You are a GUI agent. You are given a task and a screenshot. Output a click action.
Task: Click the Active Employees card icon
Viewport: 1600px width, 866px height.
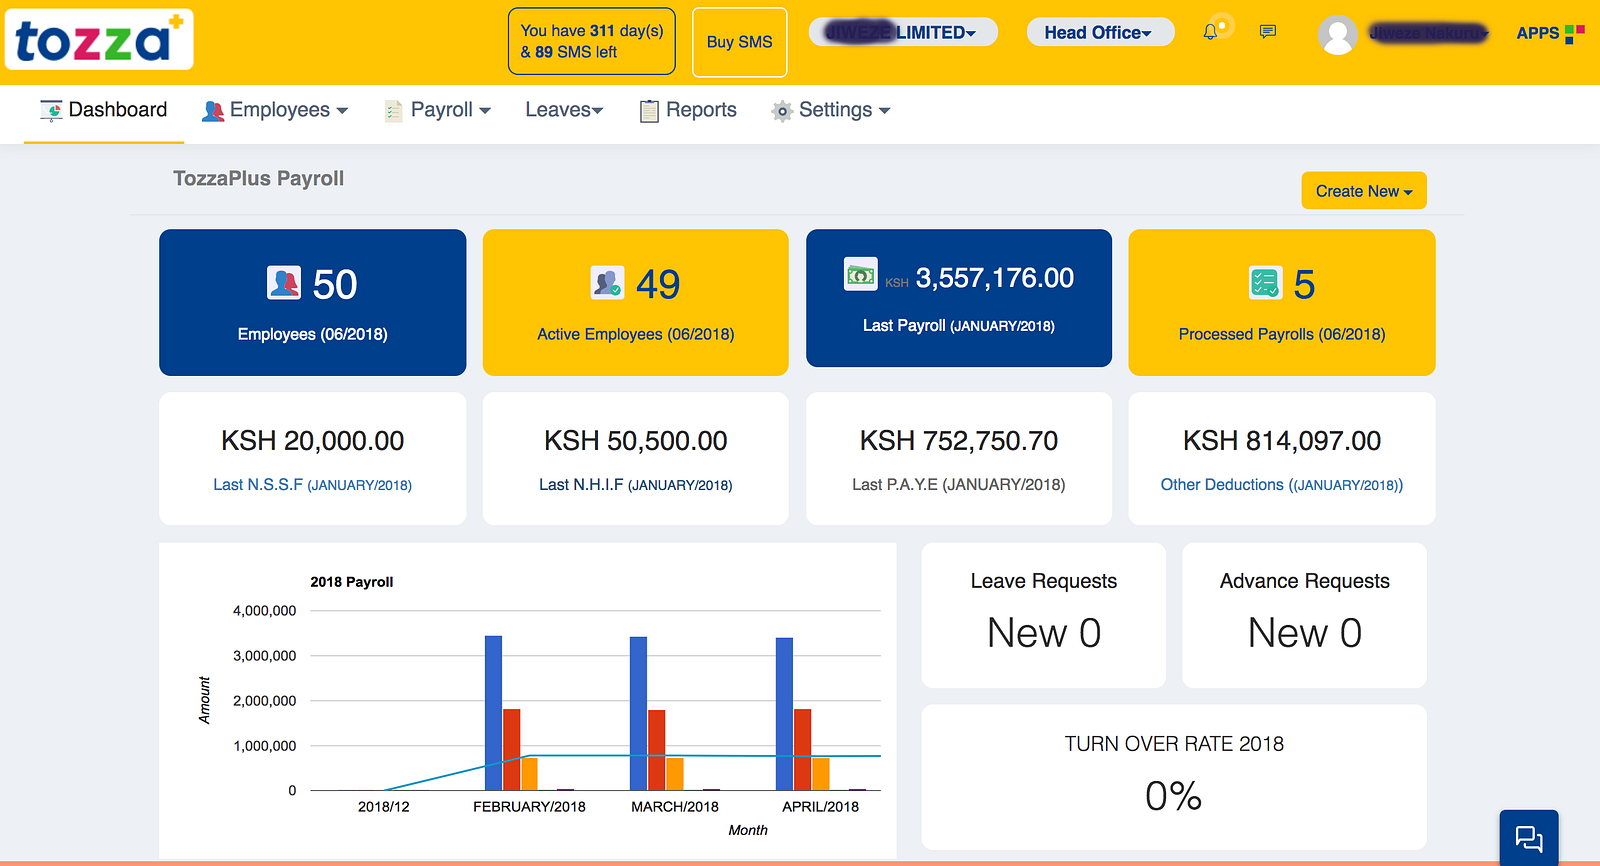[x=607, y=283]
